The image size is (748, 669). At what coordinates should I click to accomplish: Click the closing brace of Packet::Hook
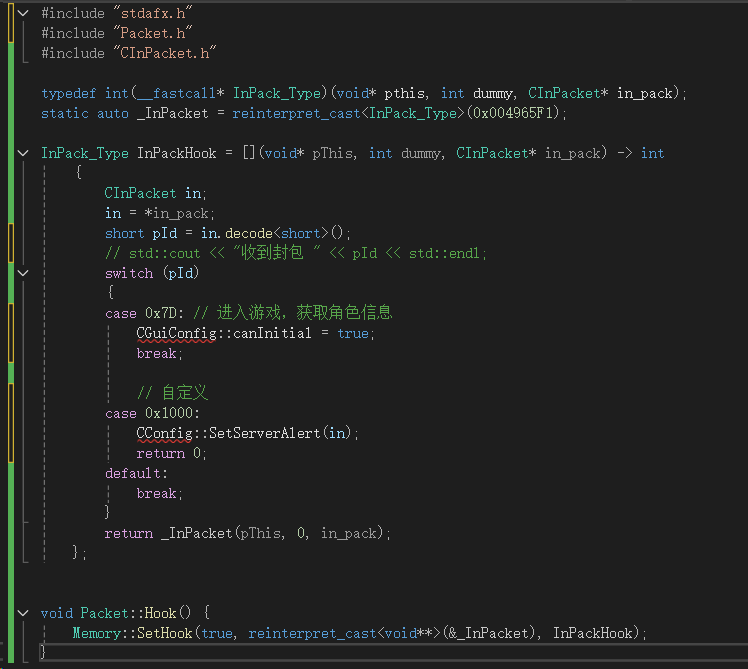point(43,652)
